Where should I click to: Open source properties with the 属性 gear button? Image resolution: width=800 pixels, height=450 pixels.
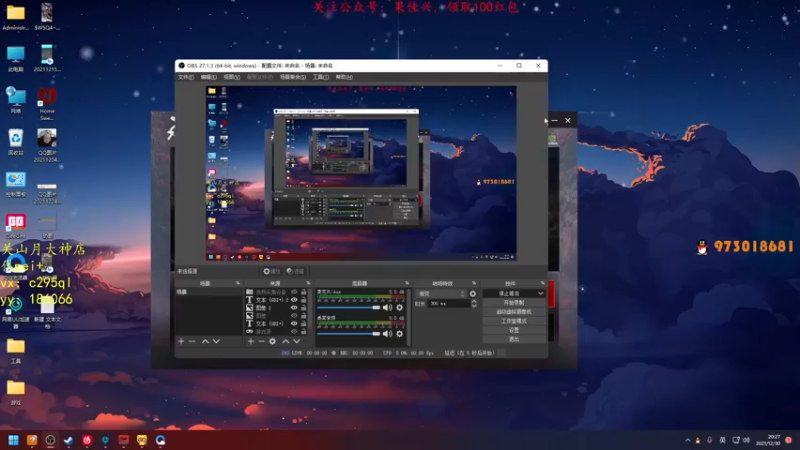[271, 271]
